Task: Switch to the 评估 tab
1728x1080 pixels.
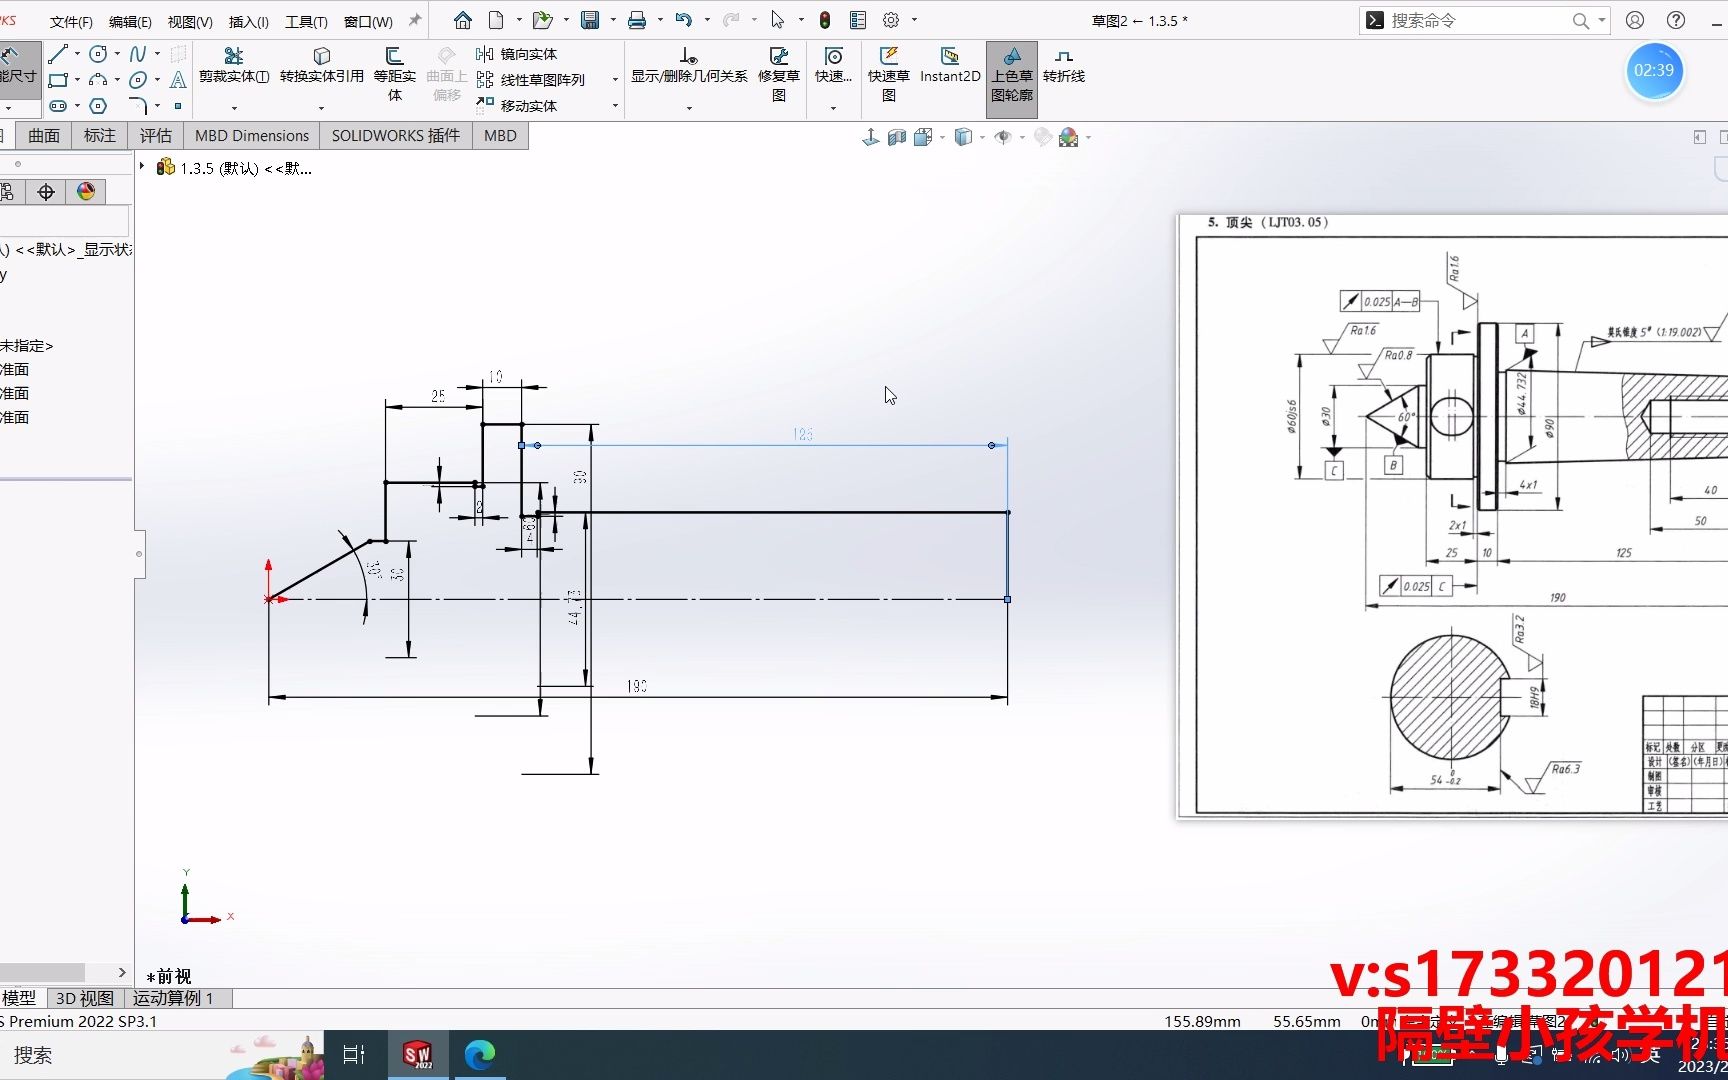Action: tap(156, 135)
